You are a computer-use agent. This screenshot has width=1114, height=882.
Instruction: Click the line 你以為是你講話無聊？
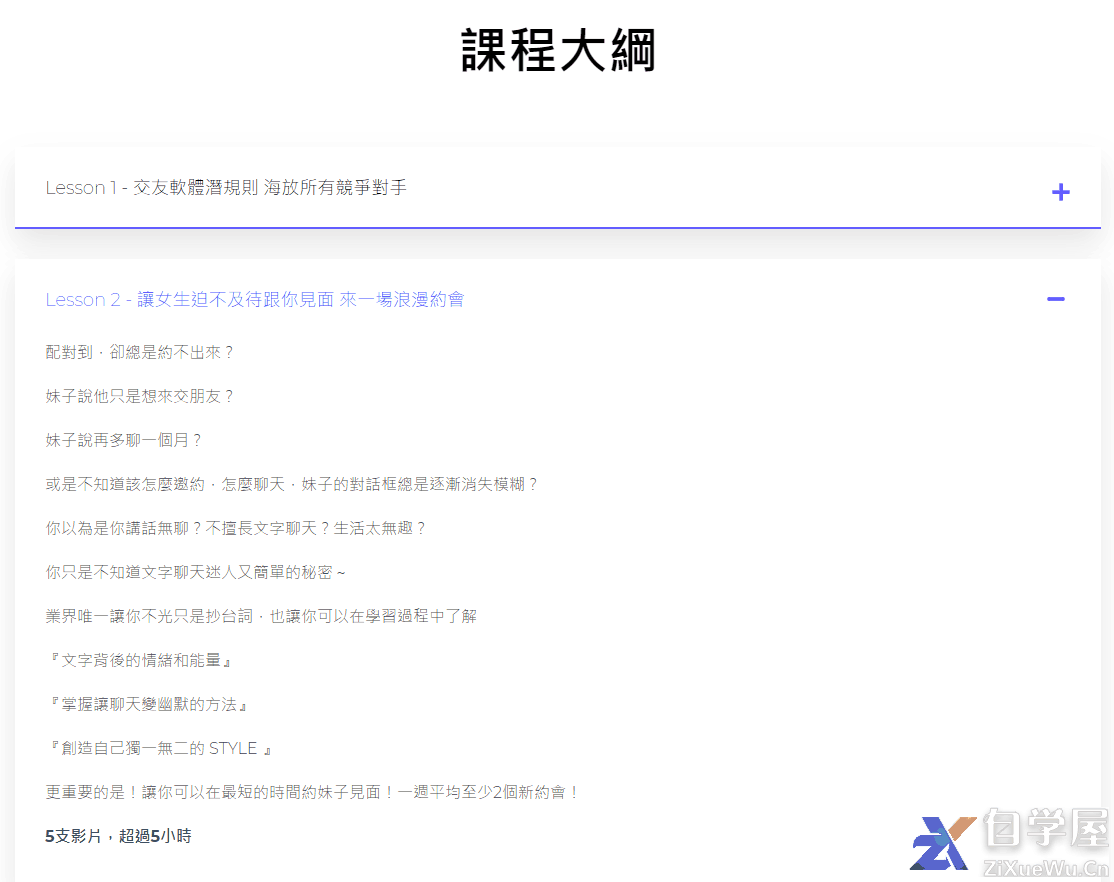[x=235, y=528]
